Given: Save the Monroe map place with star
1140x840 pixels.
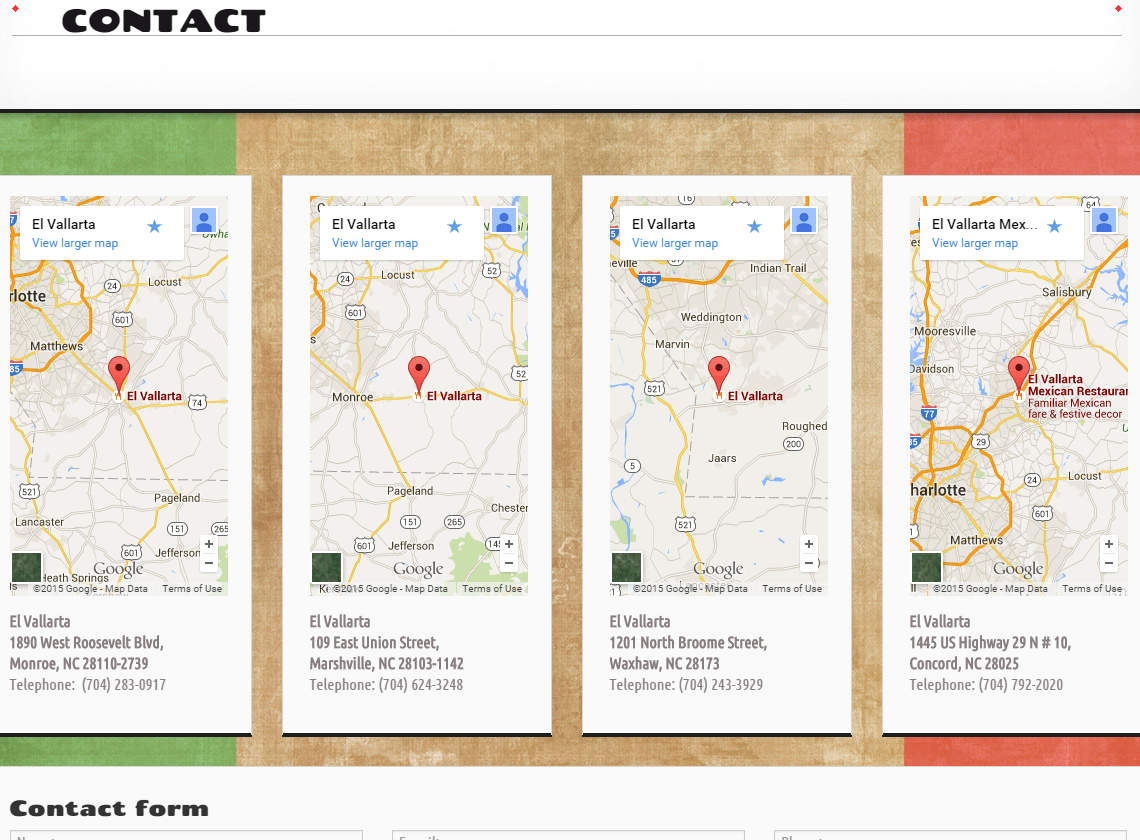Looking at the screenshot, I should pyautogui.click(x=154, y=226).
